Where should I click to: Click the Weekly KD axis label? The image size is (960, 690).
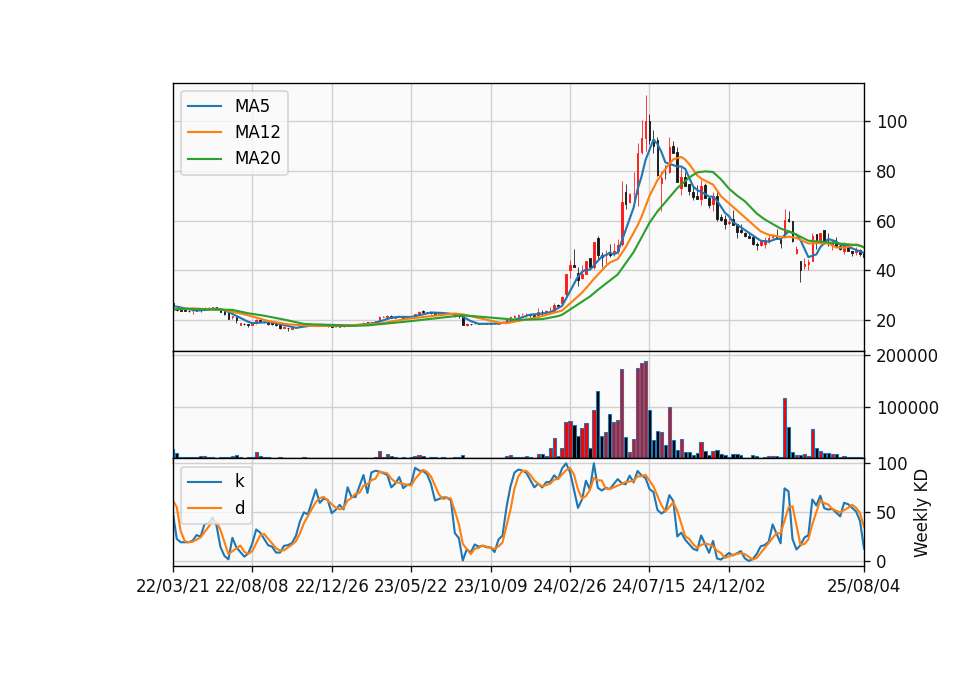921,514
